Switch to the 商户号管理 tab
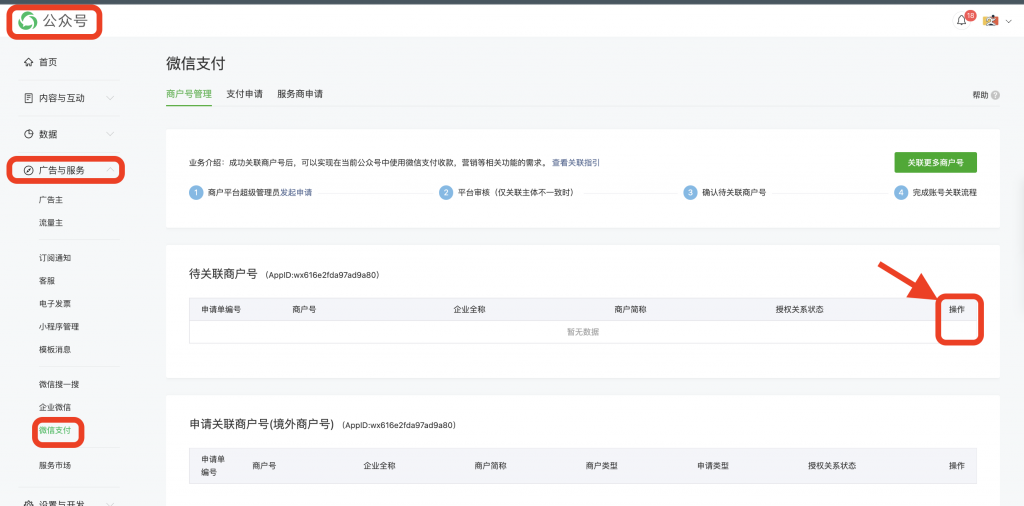The height and width of the screenshot is (506, 1024). click(x=189, y=94)
